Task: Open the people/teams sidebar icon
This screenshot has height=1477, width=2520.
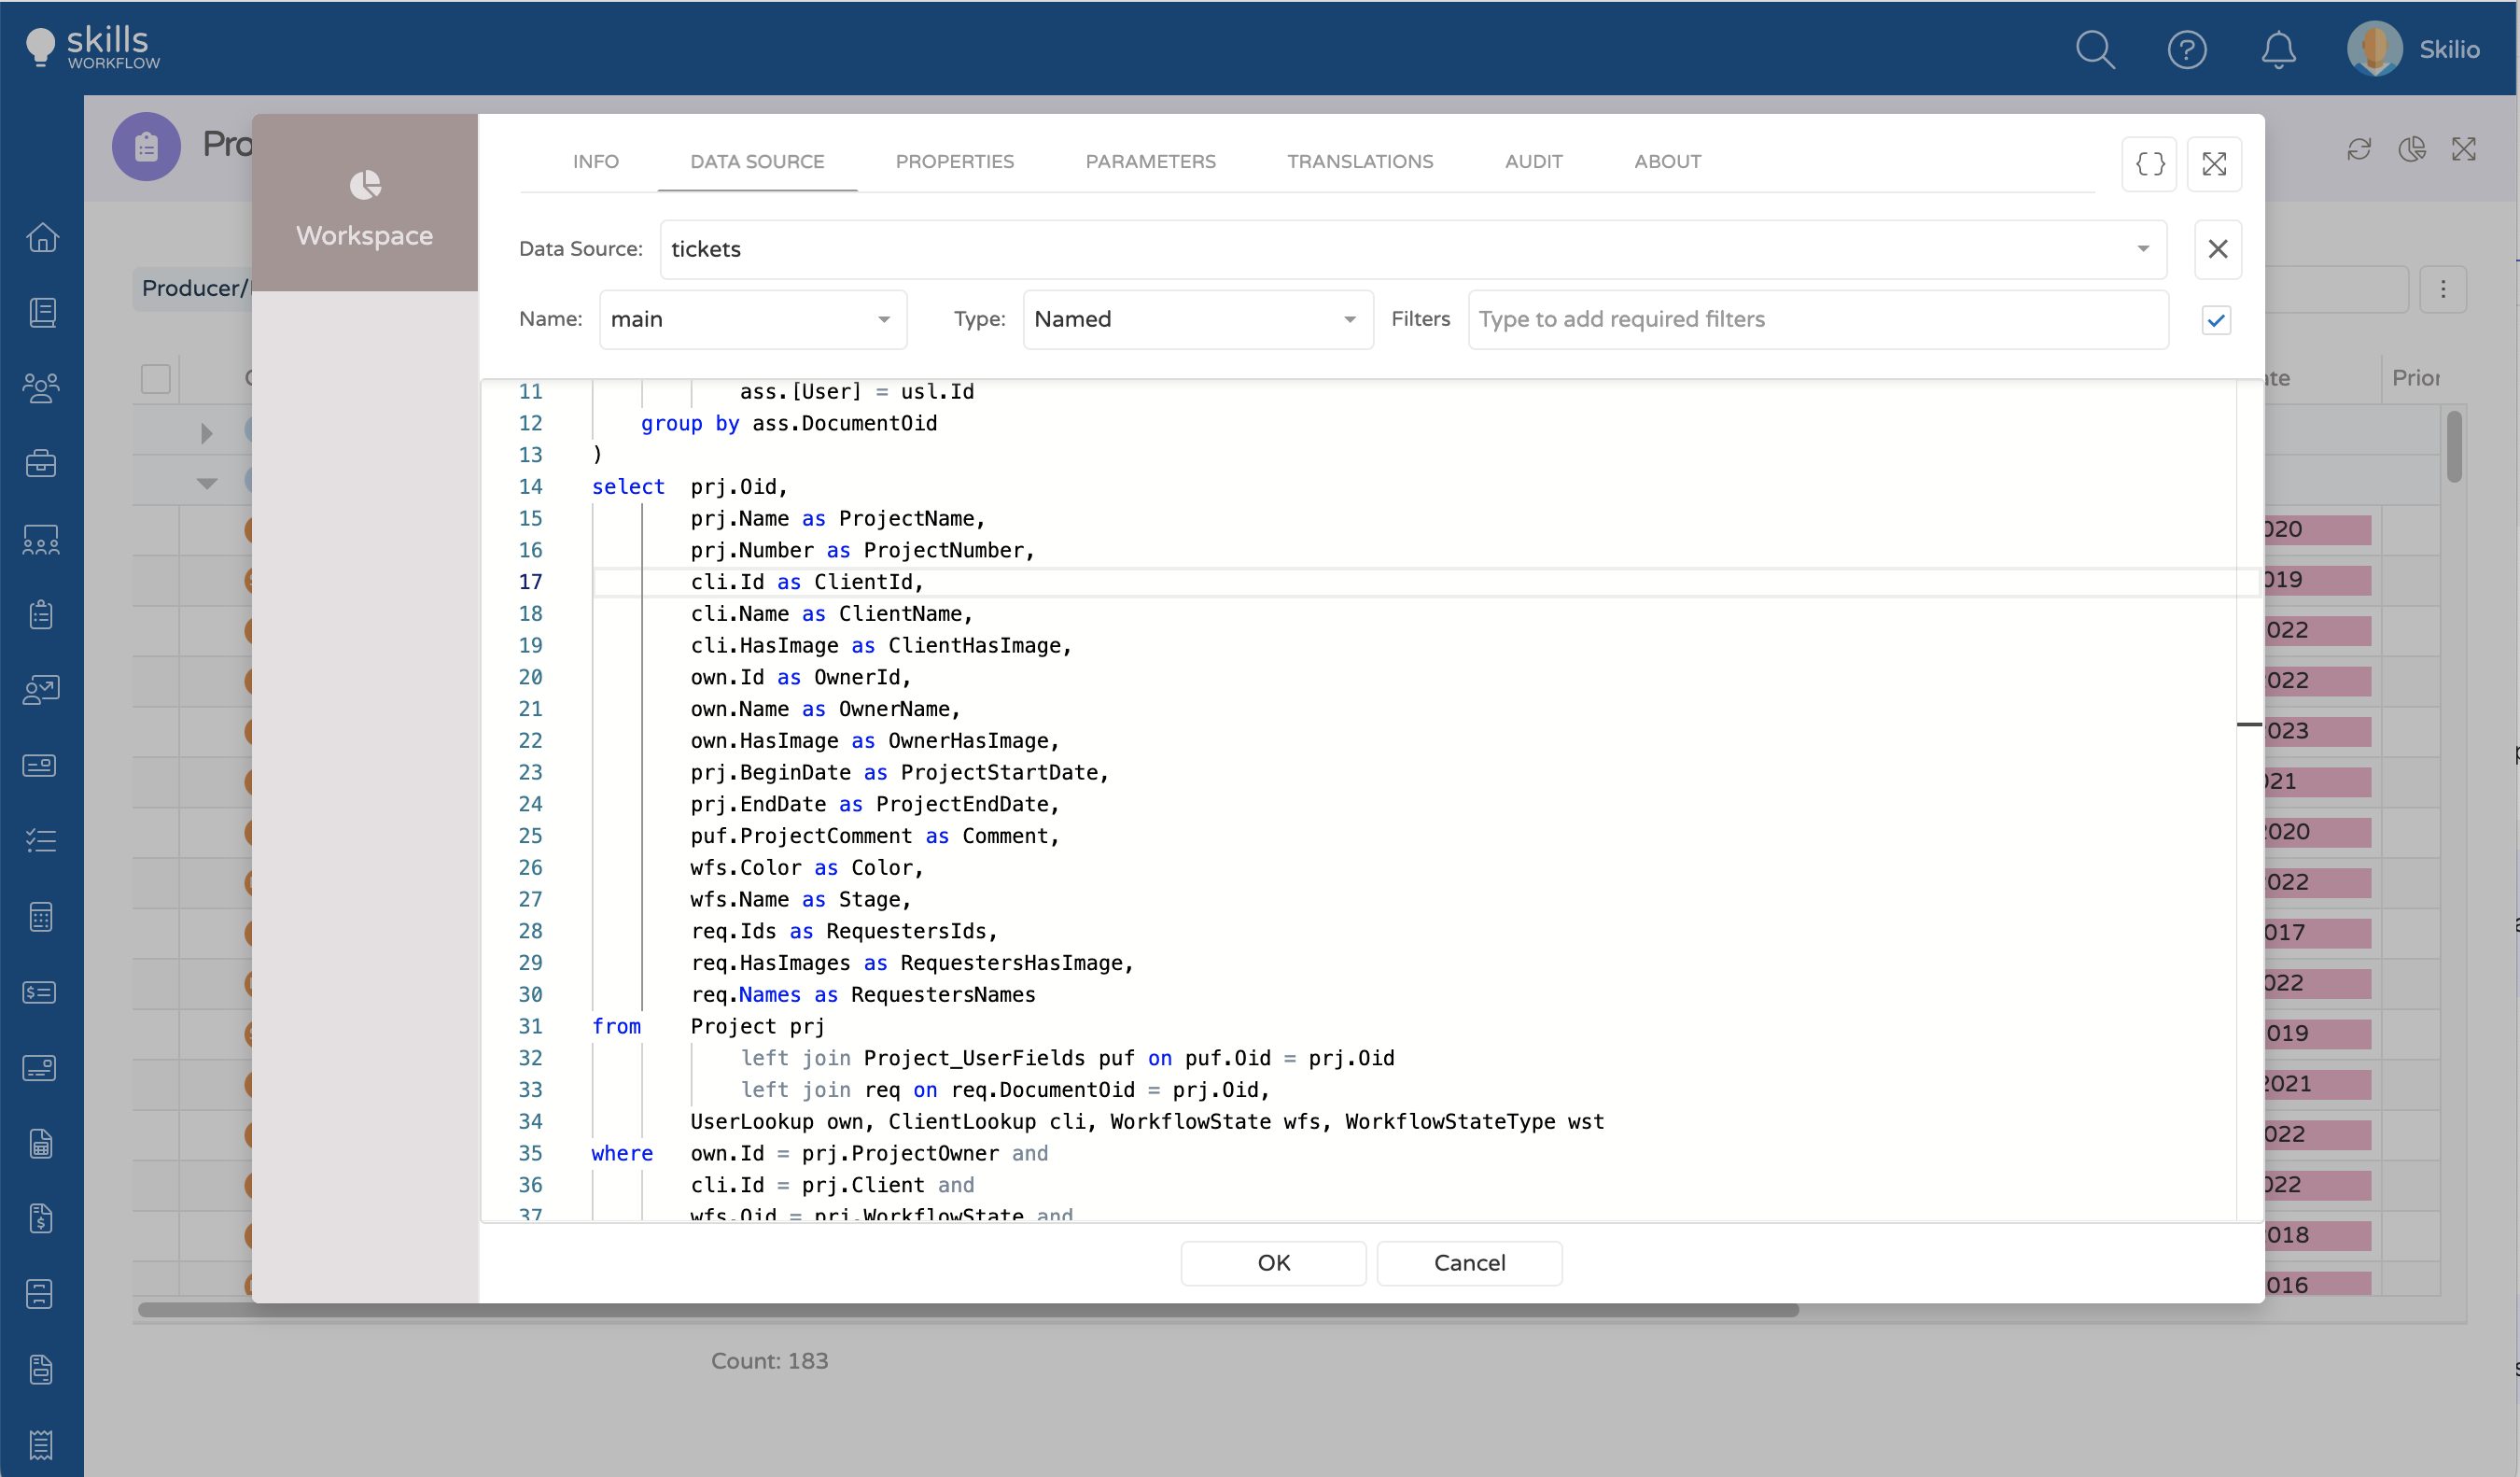Action: [x=41, y=387]
